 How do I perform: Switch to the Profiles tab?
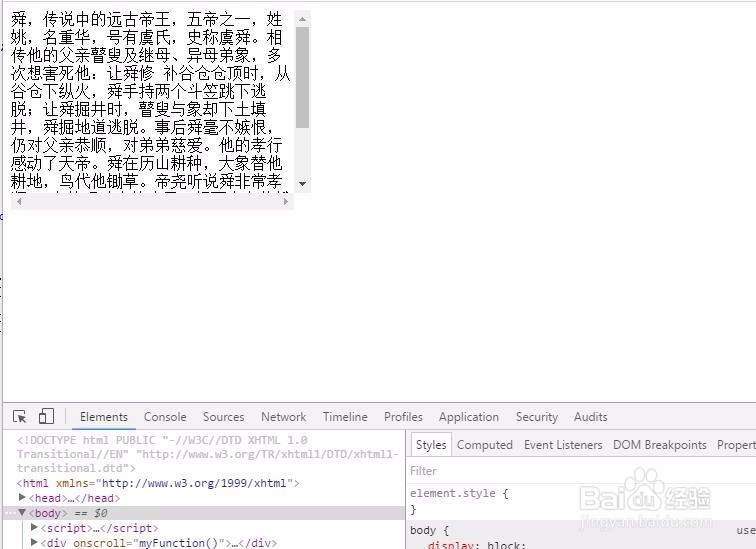[403, 416]
